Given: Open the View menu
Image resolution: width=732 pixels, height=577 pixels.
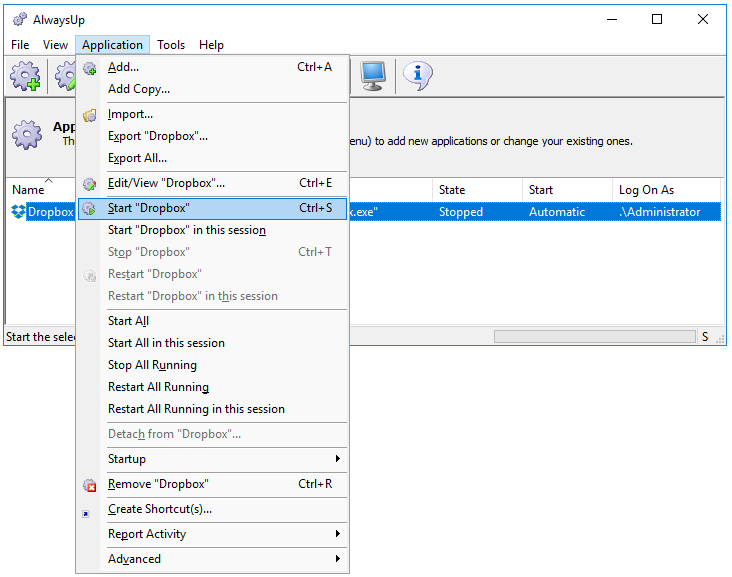Looking at the screenshot, I should tap(55, 45).
